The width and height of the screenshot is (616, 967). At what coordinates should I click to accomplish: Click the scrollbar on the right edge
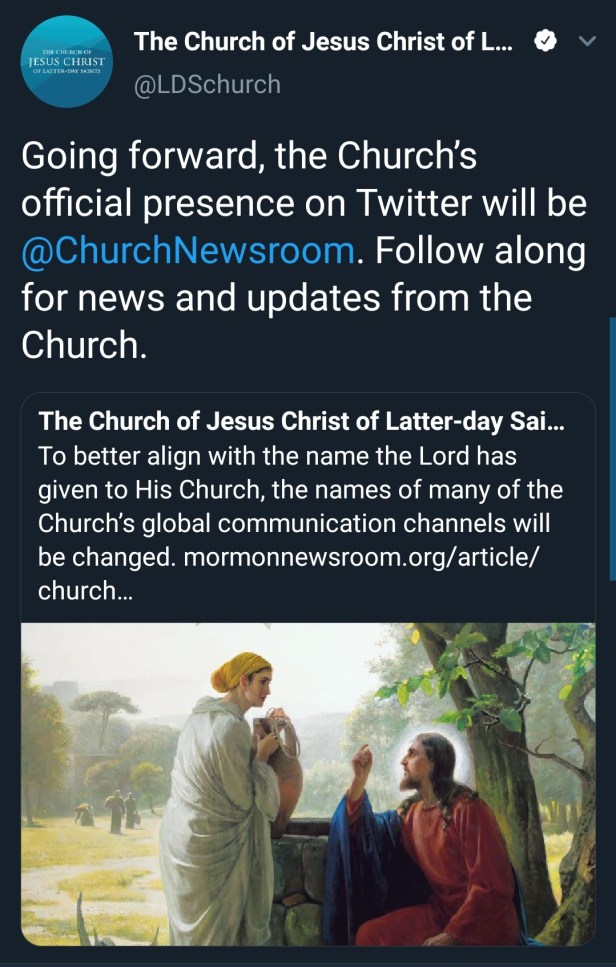pos(611,450)
